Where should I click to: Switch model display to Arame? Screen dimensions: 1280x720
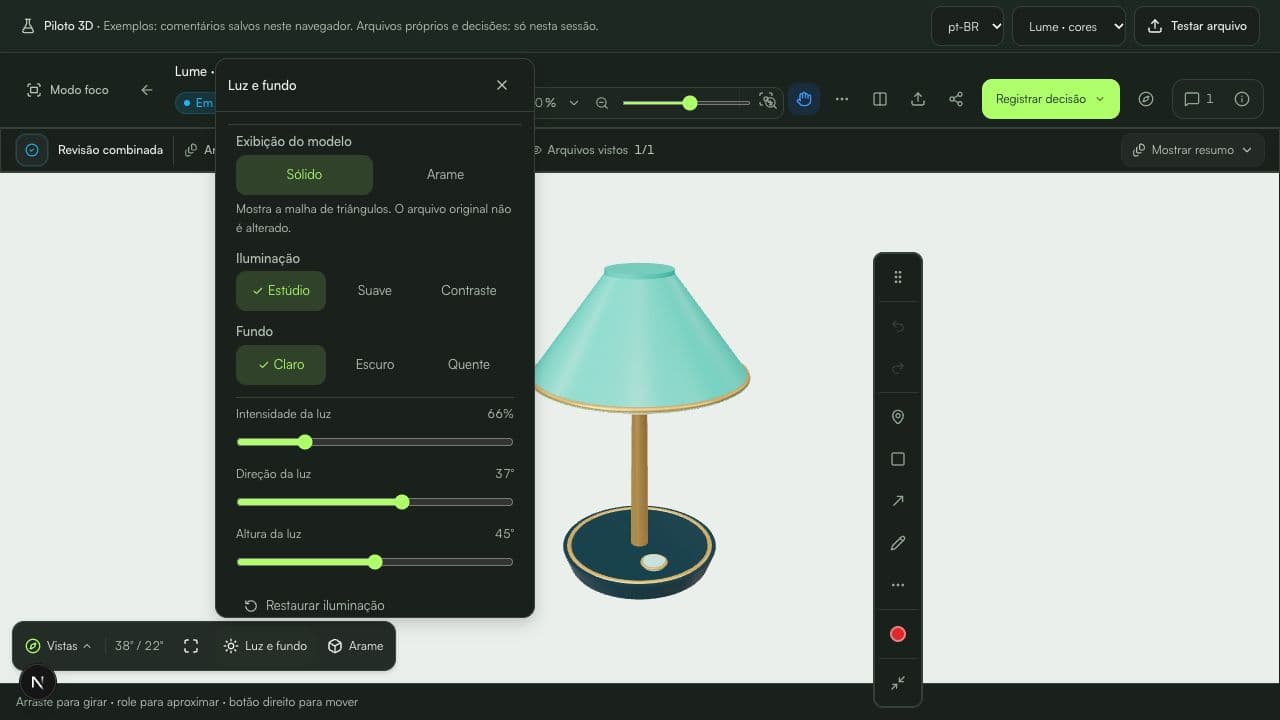[445, 174]
